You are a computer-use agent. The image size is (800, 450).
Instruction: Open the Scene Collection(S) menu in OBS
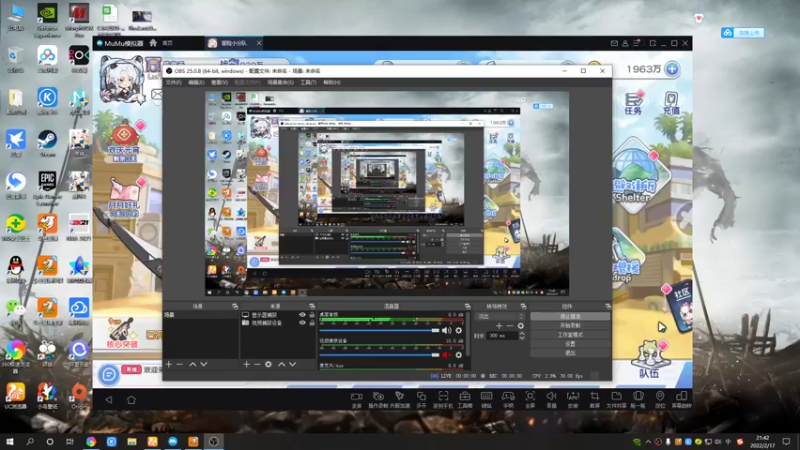coord(281,82)
